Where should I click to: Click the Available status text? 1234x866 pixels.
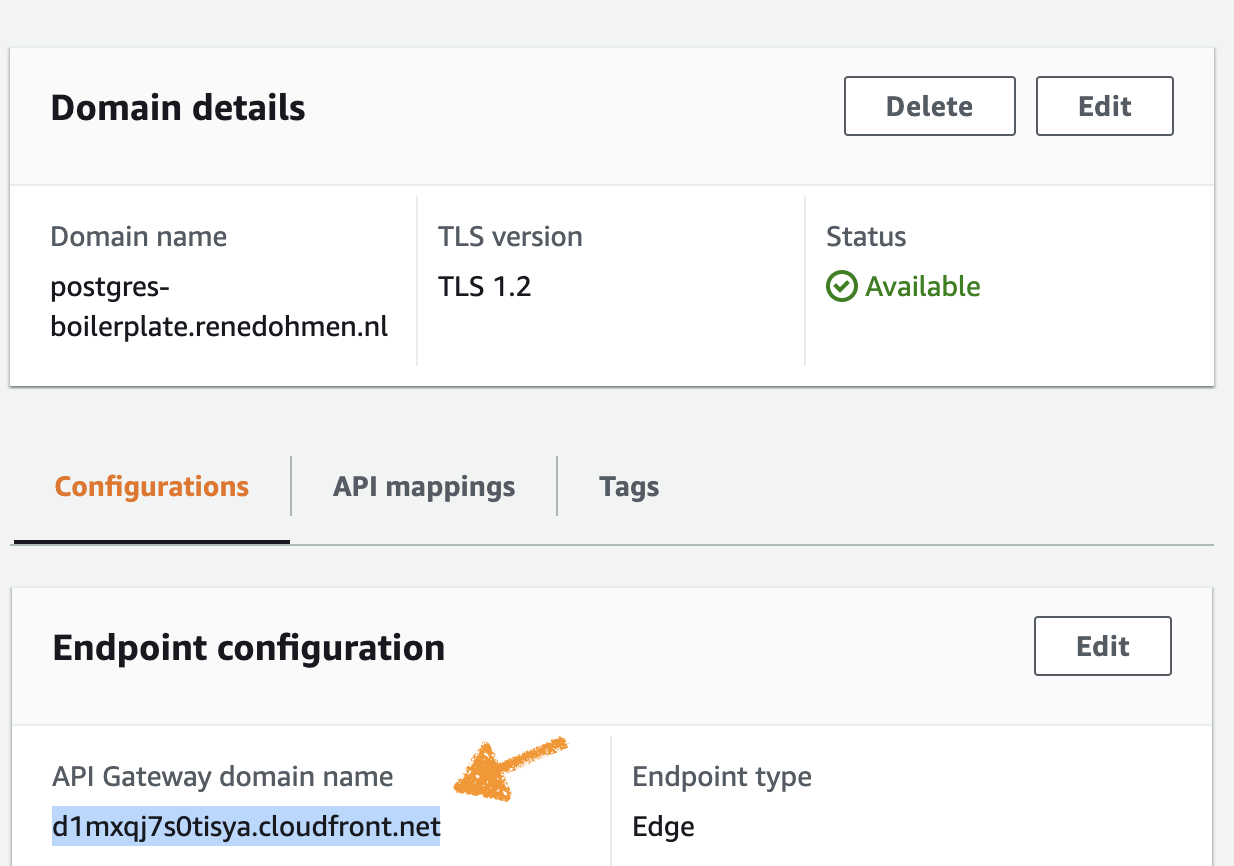pos(923,287)
